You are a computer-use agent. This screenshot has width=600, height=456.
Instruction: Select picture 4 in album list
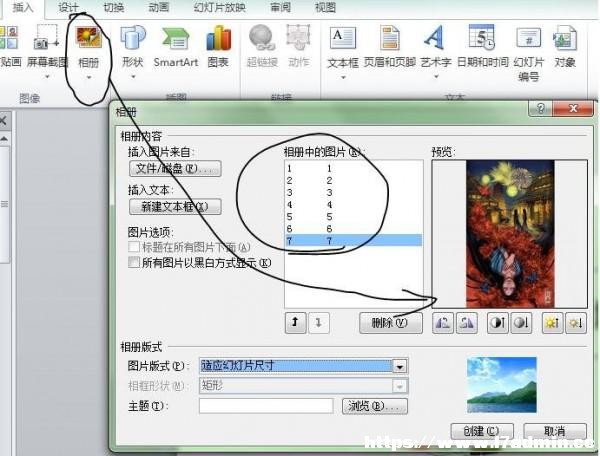click(x=354, y=205)
